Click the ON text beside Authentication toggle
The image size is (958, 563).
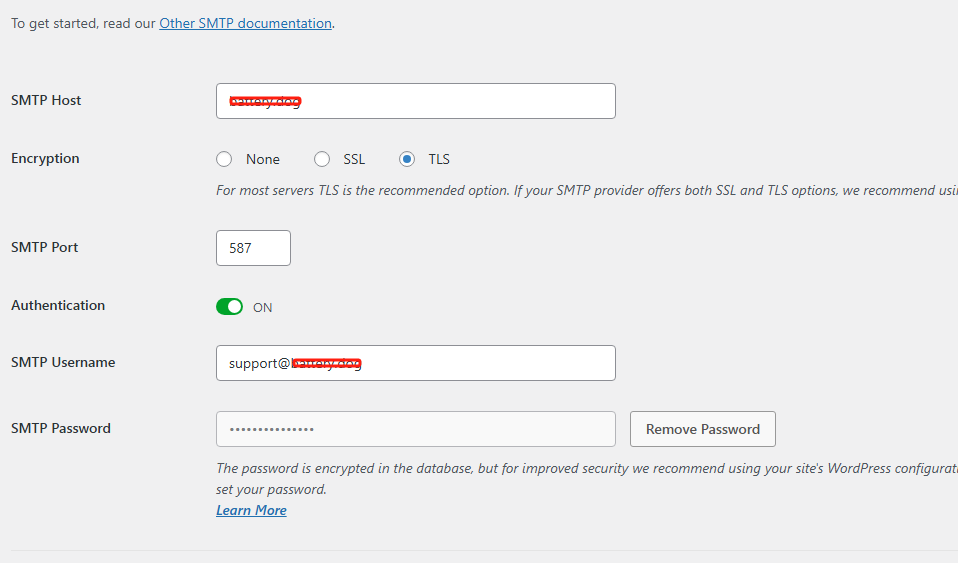pyautogui.click(x=262, y=308)
